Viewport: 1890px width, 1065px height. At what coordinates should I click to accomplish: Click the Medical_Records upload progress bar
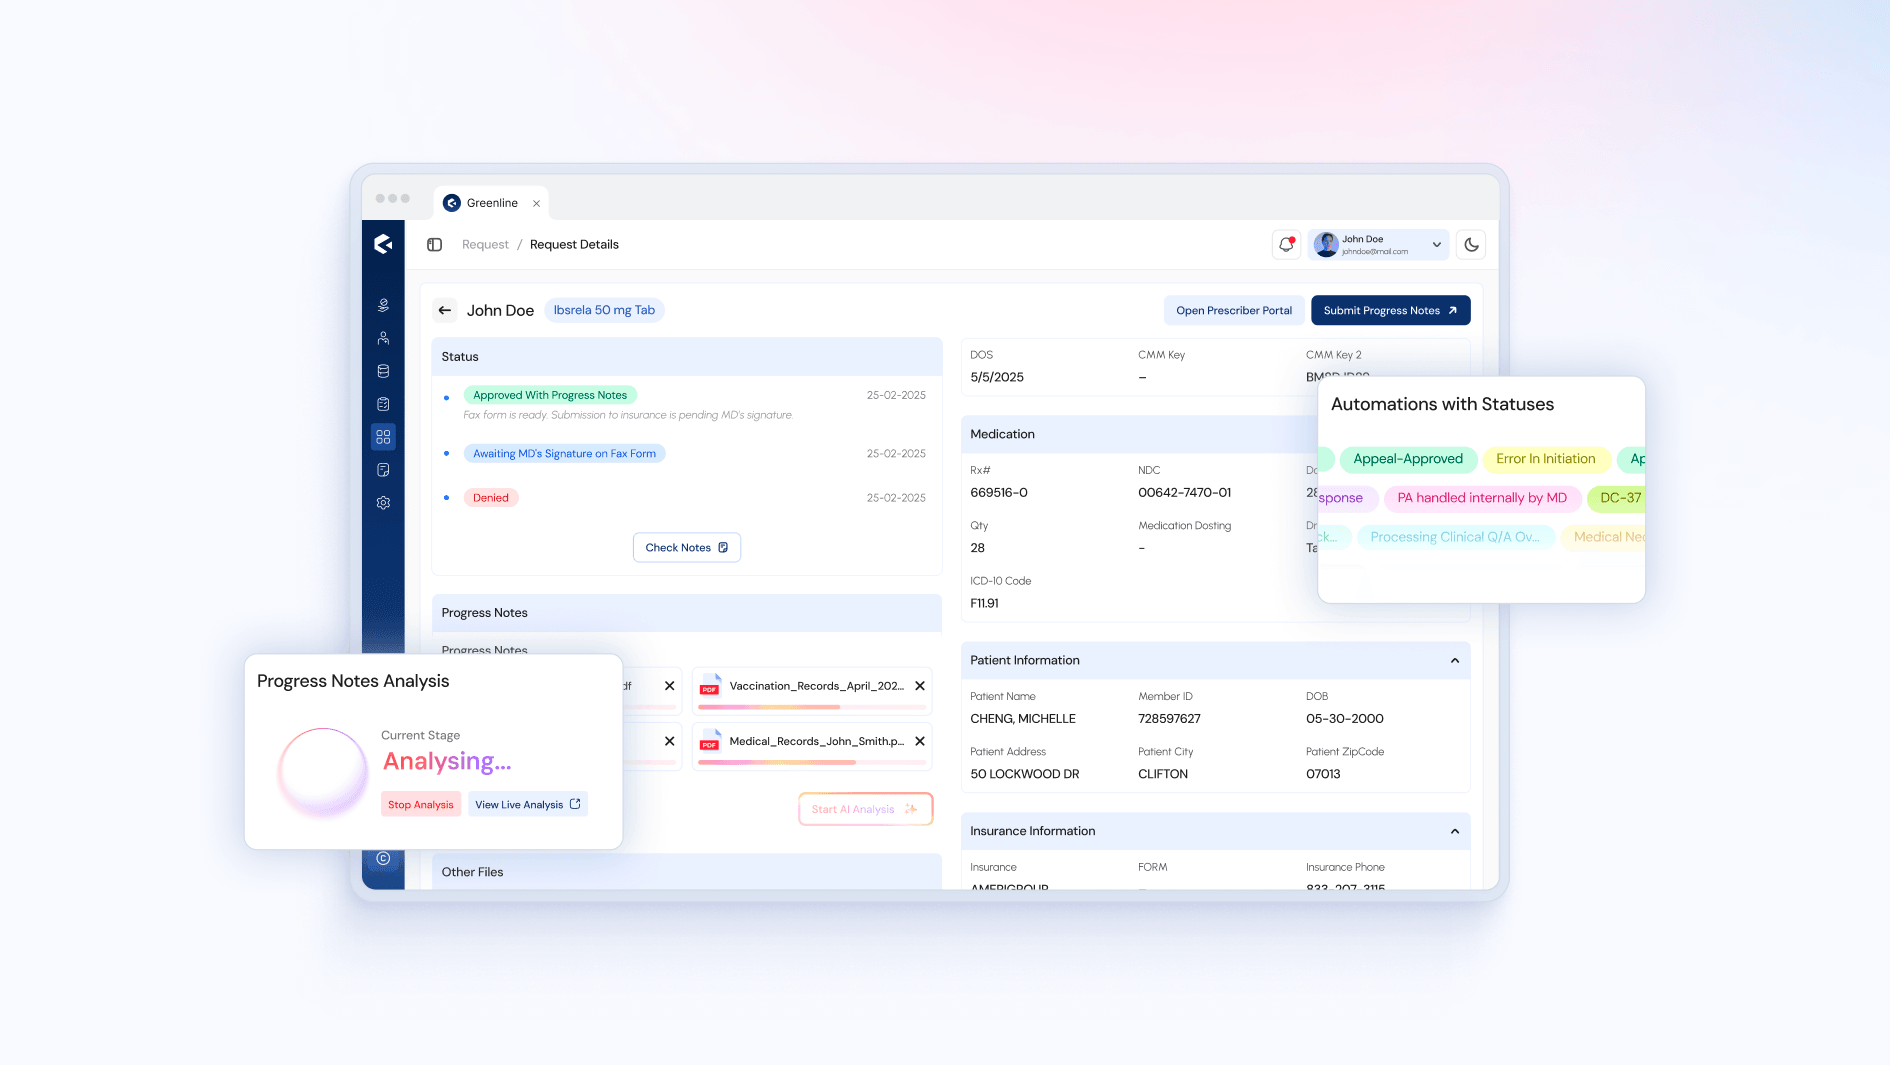pos(812,762)
